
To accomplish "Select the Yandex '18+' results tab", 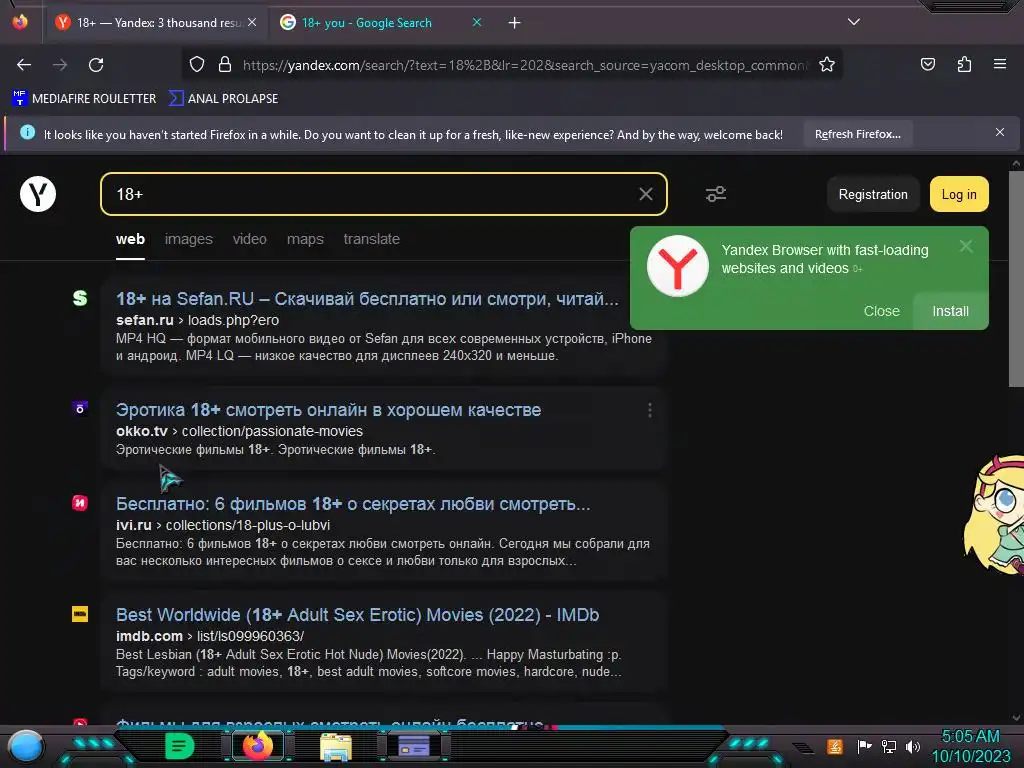I will 156,23.
